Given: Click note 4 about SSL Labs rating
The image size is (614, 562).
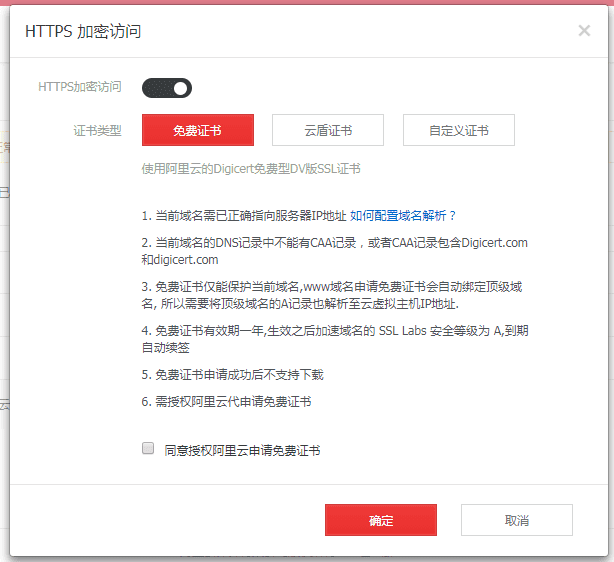Looking at the screenshot, I should (334, 339).
